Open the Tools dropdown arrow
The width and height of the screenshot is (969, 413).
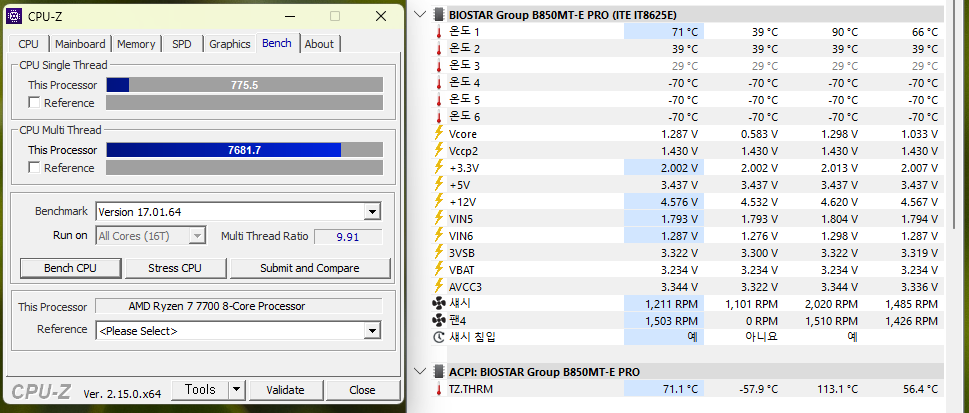point(237,390)
